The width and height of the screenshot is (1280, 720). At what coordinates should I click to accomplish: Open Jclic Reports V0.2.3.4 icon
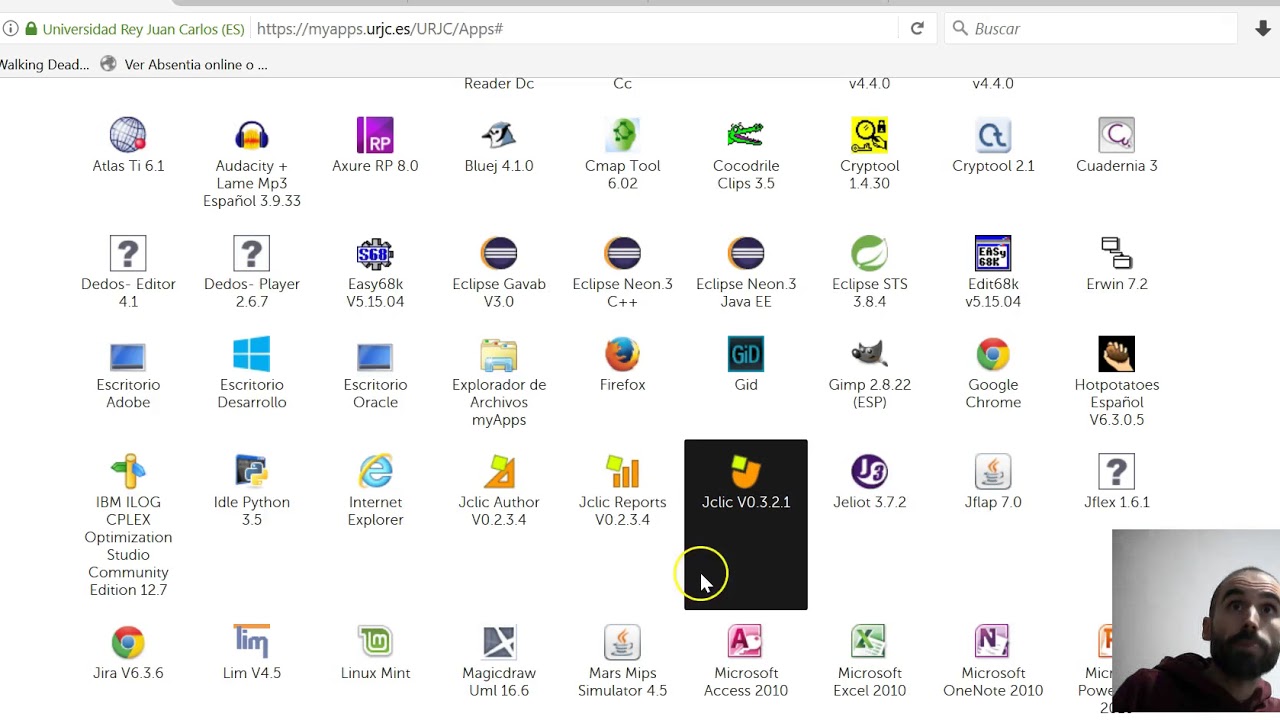[x=622, y=472]
